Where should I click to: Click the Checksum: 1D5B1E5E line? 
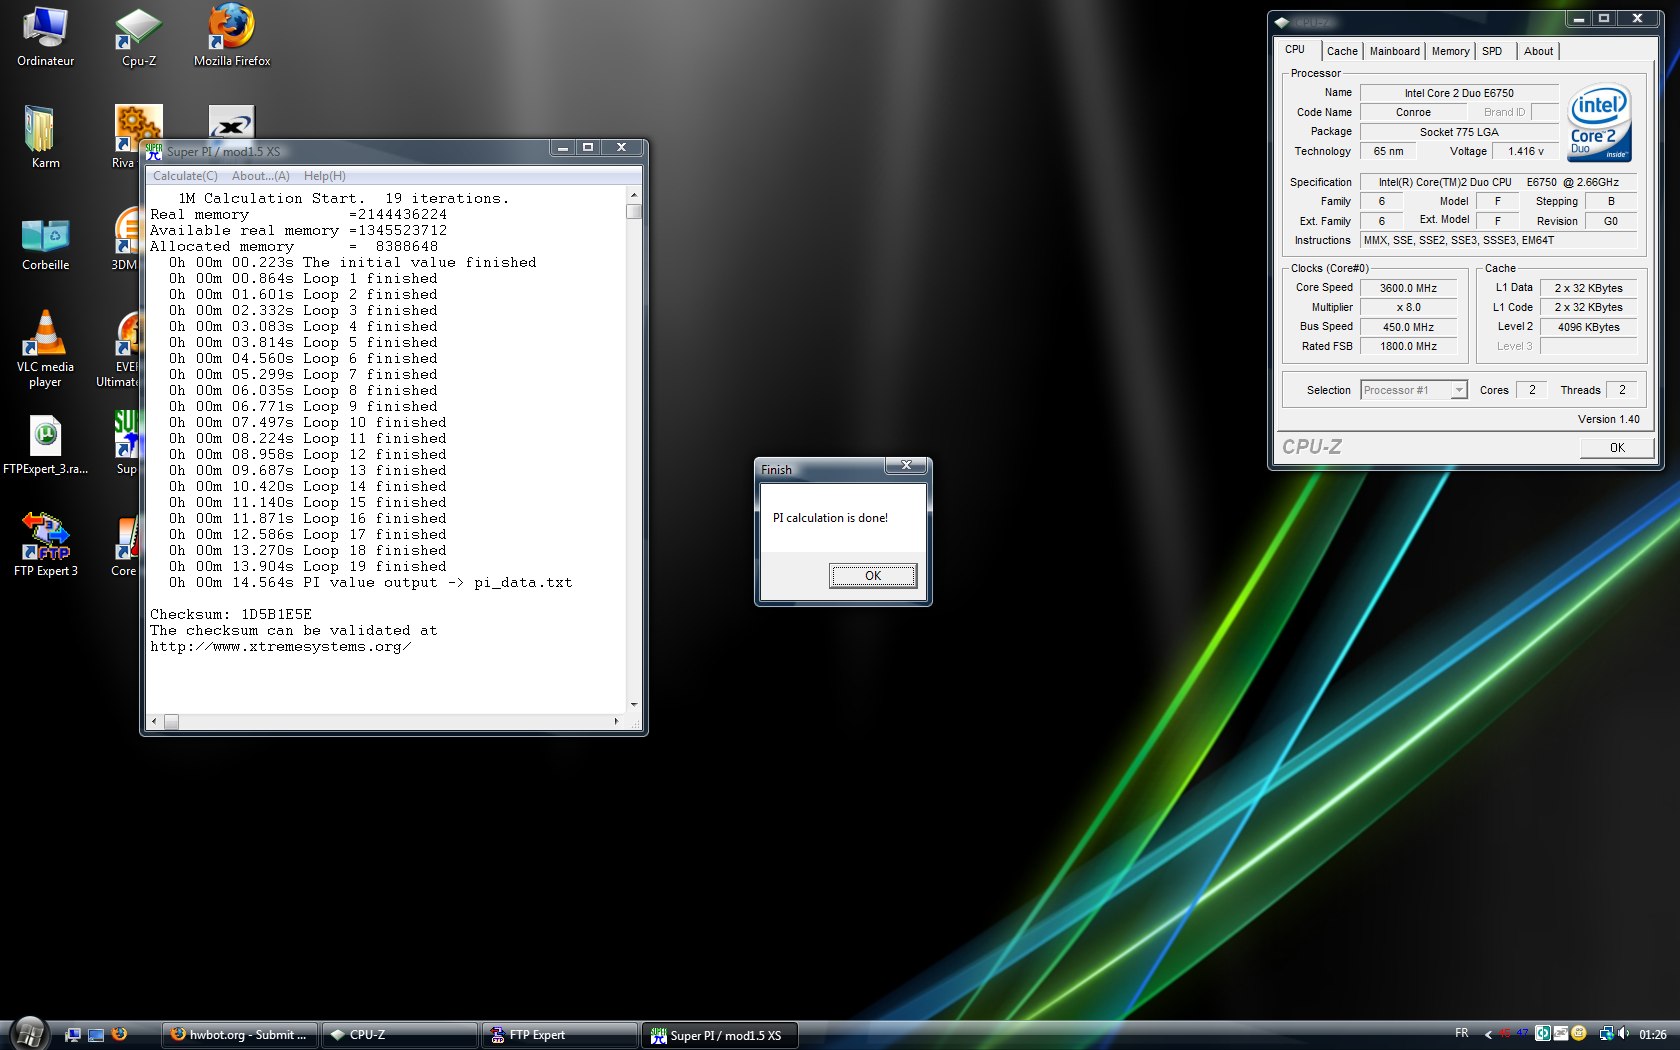pyautogui.click(x=231, y=614)
